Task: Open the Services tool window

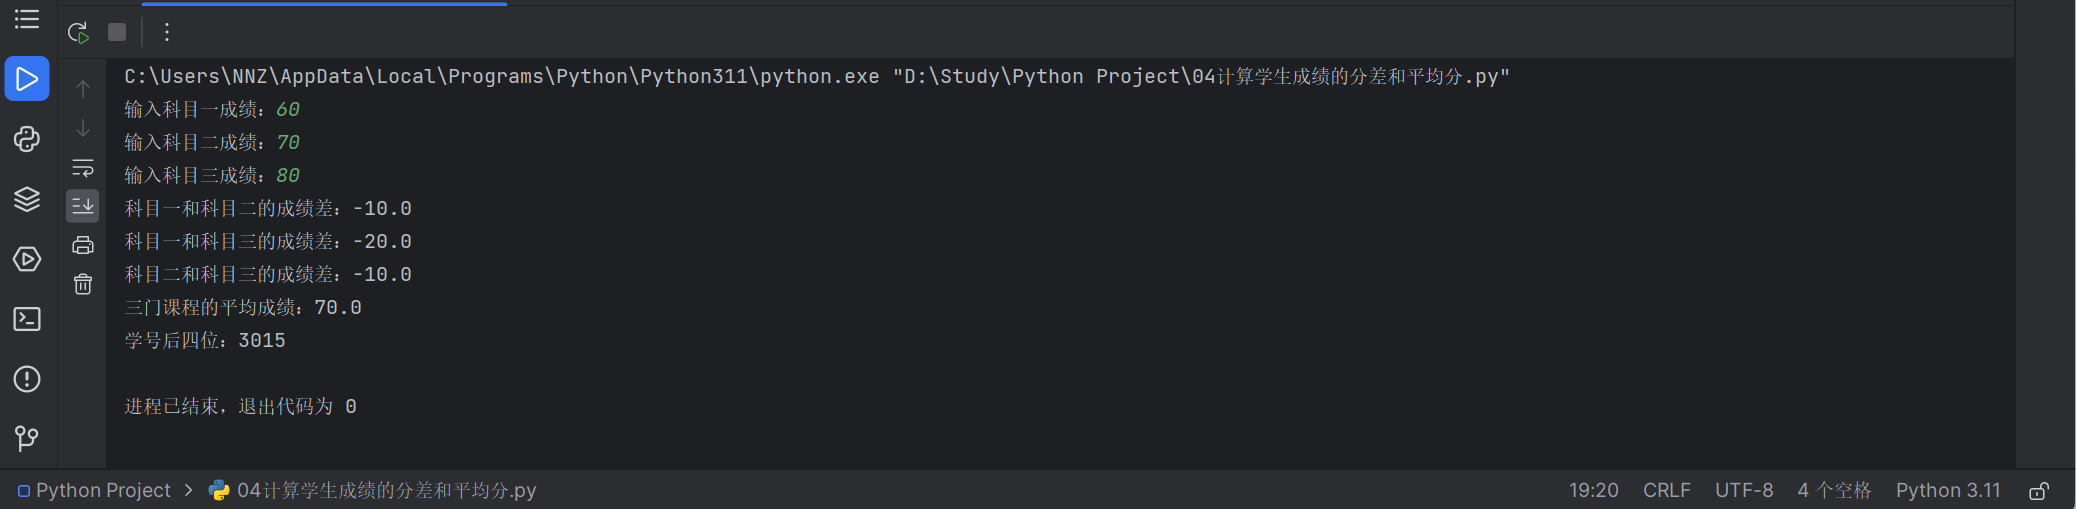Action: point(27,259)
